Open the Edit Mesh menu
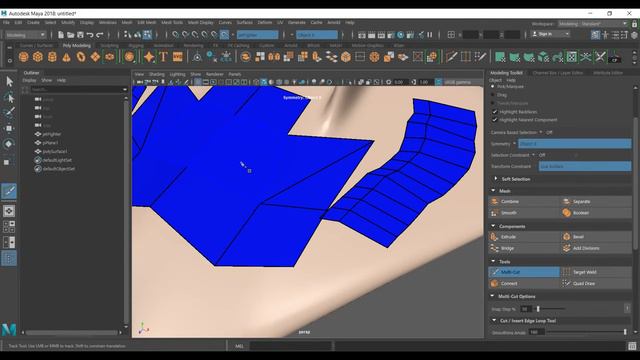This screenshot has height=360, width=640. tap(147, 22)
